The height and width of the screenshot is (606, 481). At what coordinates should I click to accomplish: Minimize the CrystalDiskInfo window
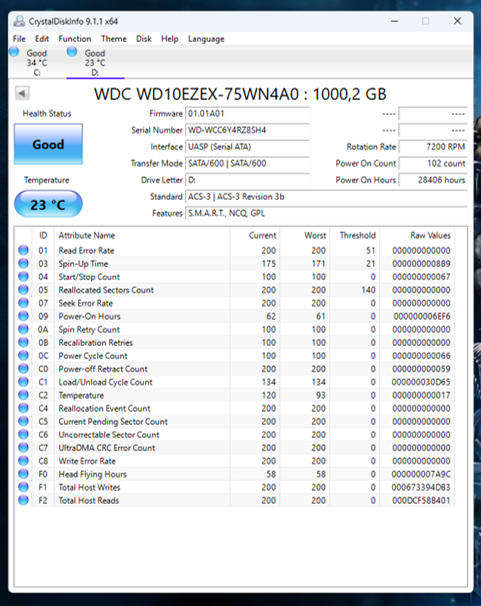pyautogui.click(x=394, y=21)
